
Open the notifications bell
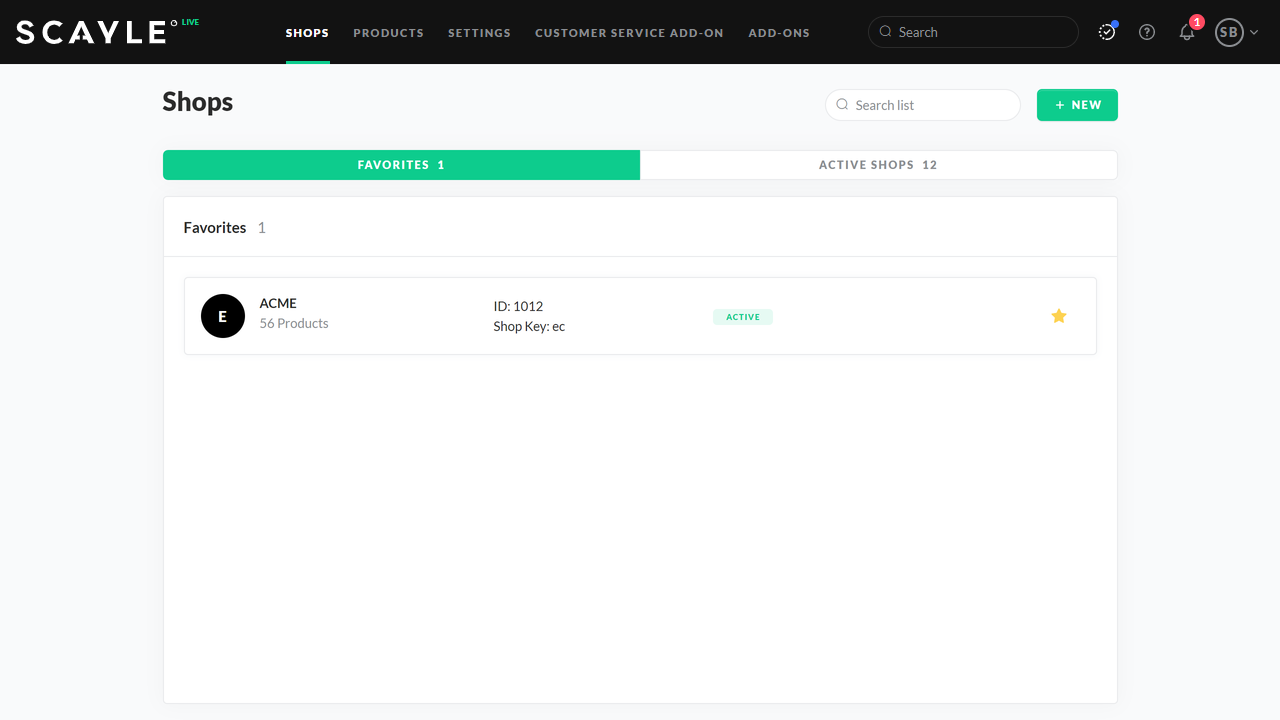1187,32
